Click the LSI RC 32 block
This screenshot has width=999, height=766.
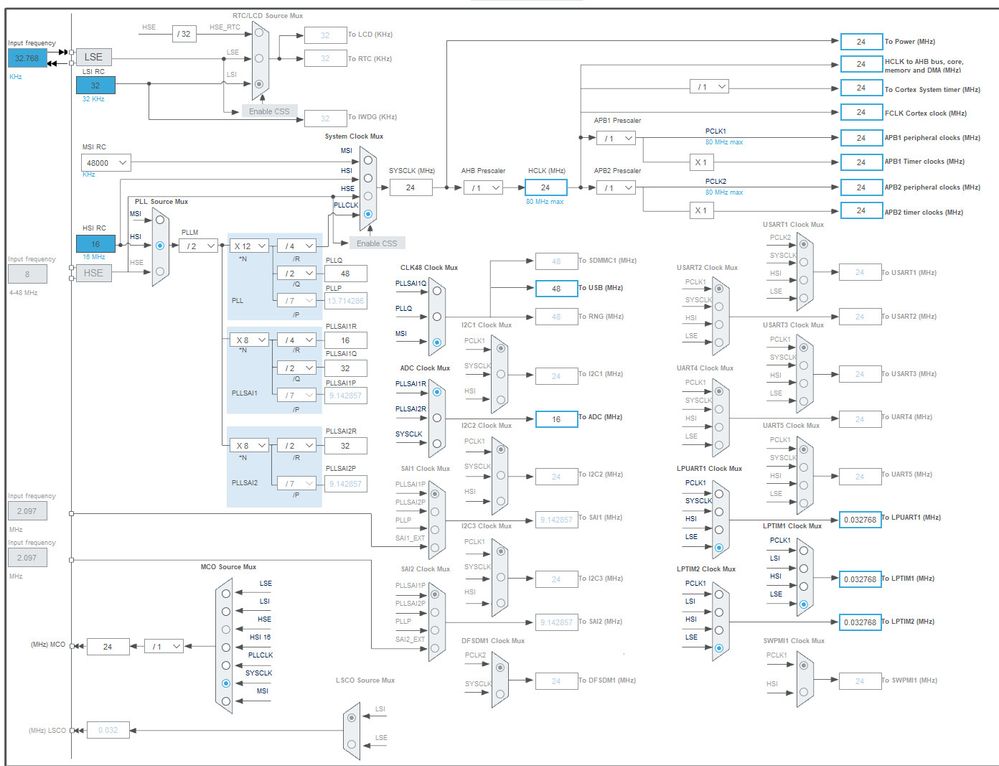[x=96, y=85]
